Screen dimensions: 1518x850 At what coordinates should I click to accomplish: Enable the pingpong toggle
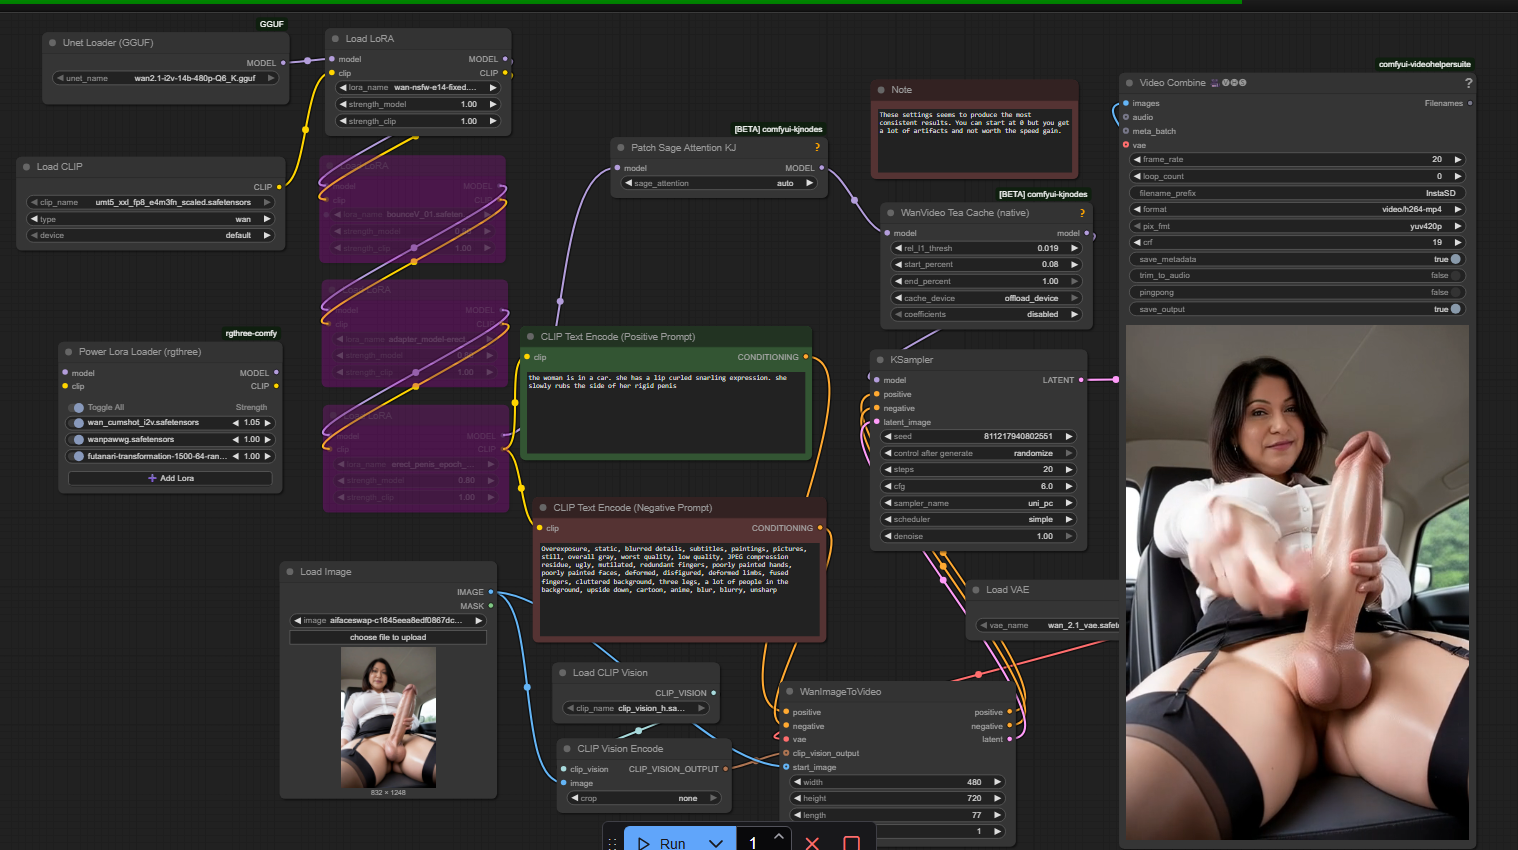tap(1455, 292)
